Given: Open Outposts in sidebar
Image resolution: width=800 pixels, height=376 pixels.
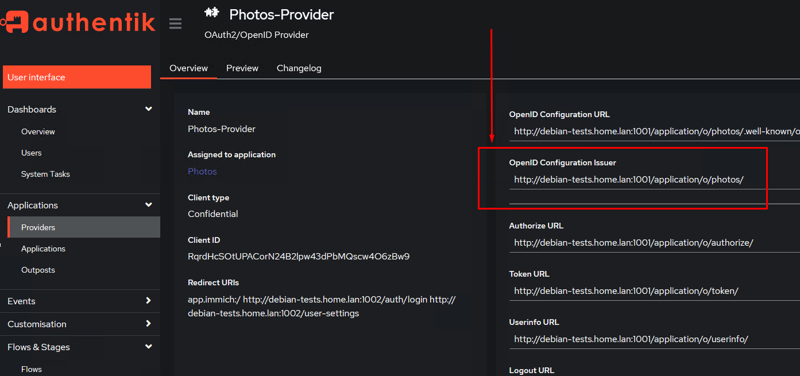Looking at the screenshot, I should click(38, 270).
